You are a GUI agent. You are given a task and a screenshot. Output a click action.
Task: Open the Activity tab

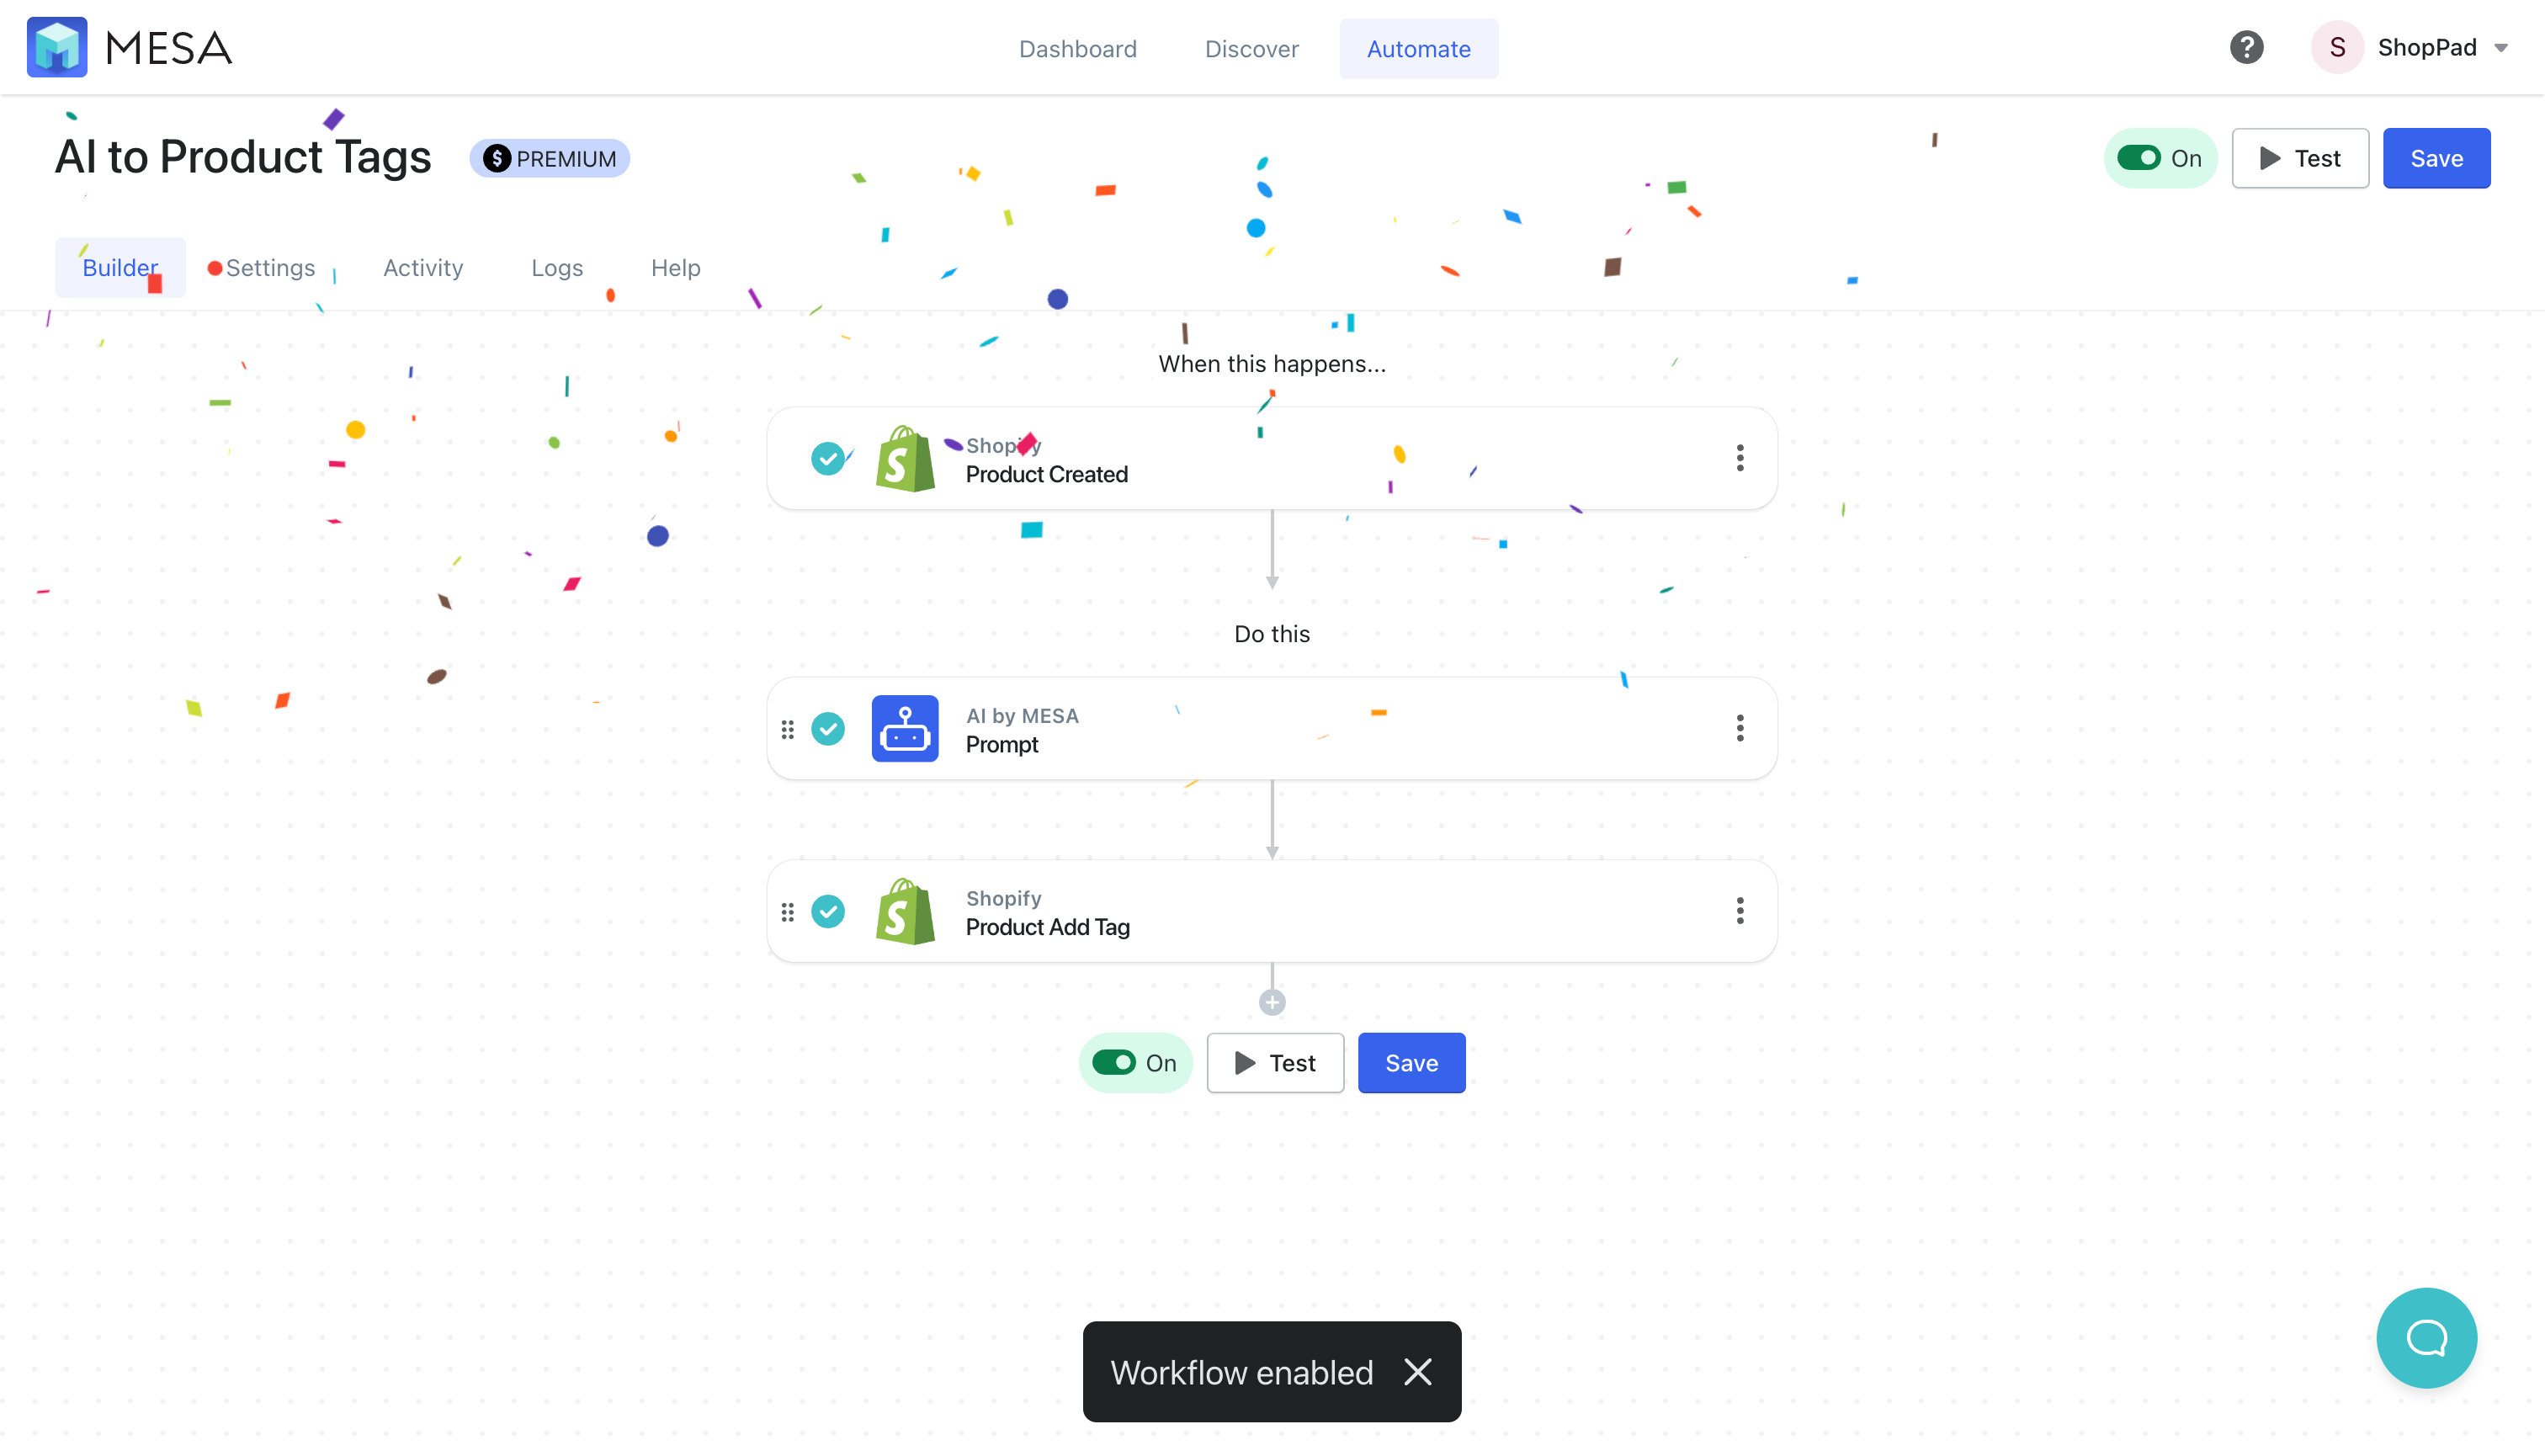[x=423, y=267]
